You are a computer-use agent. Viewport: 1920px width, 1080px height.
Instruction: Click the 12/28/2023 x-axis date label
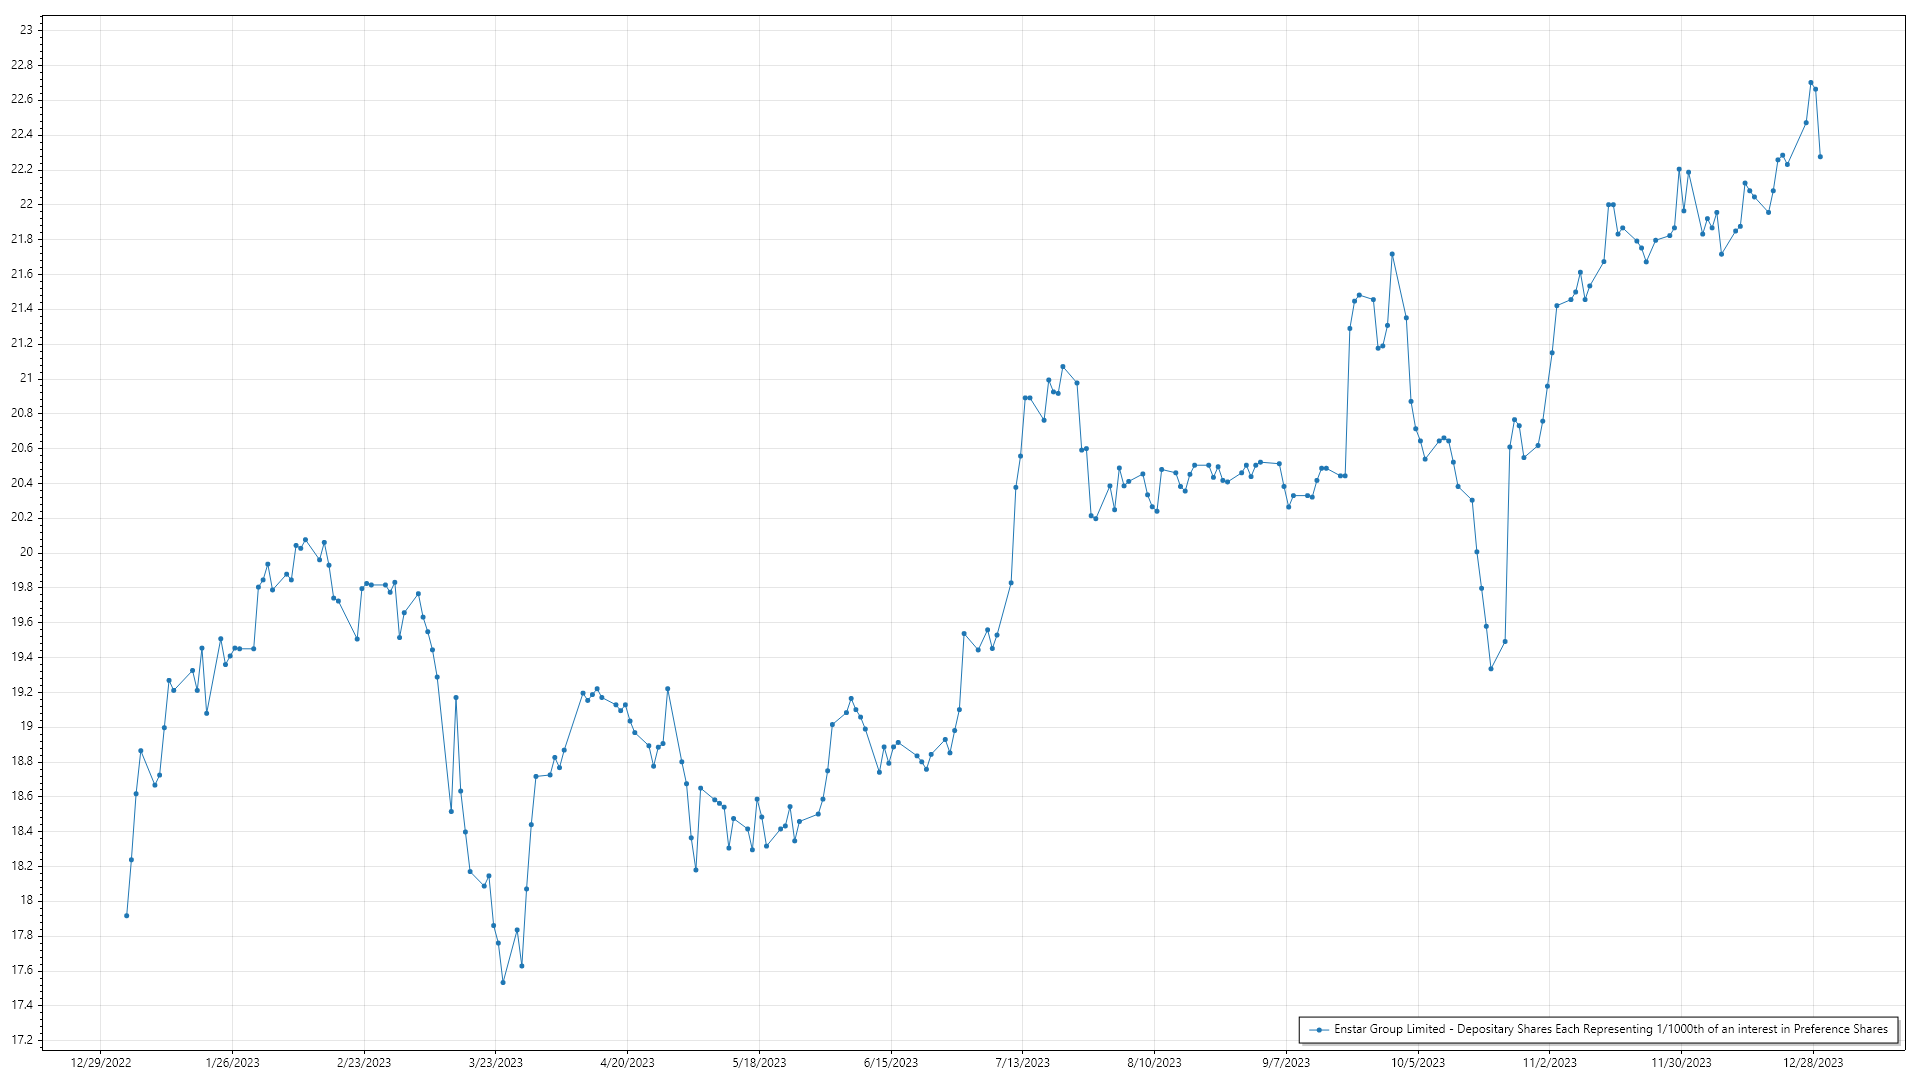click(x=1813, y=1063)
